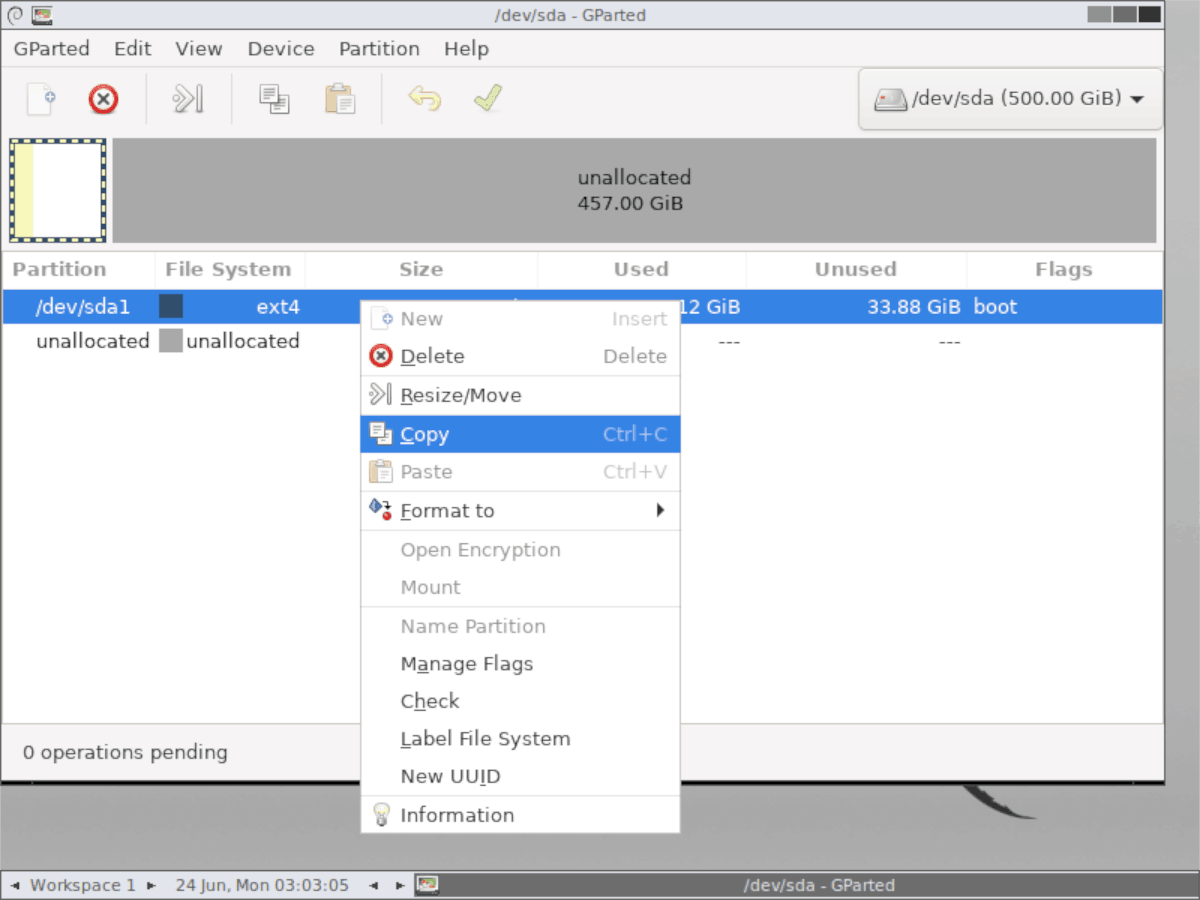Select New UUID from the context menu
The image size is (1200, 900).
pyautogui.click(x=450, y=776)
